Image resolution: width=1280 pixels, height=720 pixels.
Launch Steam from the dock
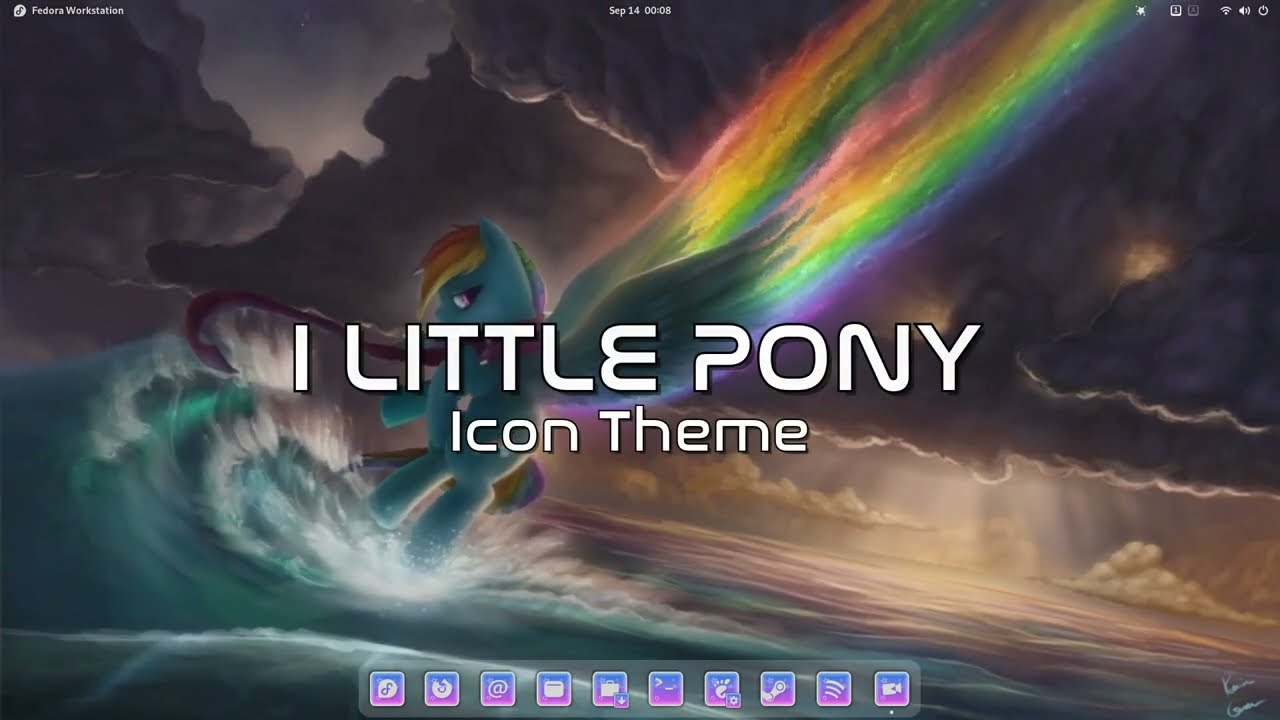(779, 688)
